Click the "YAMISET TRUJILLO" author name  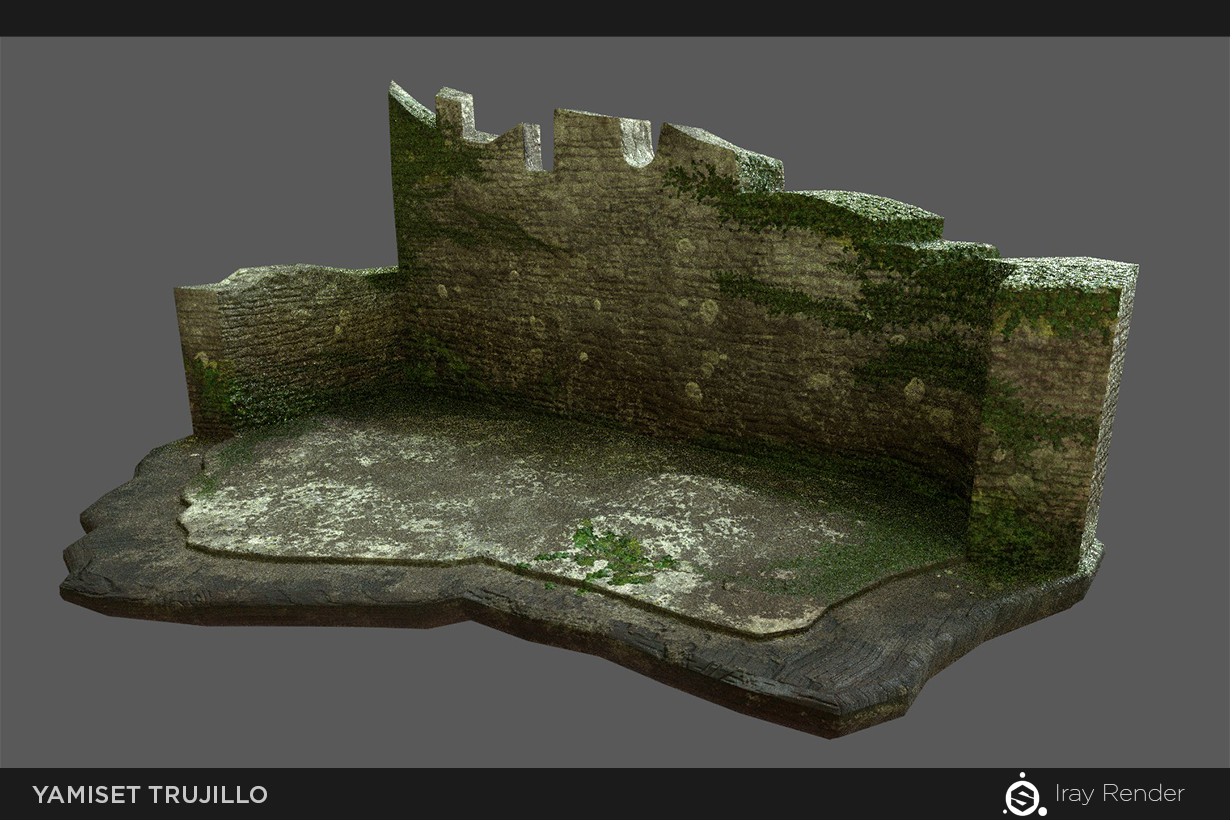(150, 795)
